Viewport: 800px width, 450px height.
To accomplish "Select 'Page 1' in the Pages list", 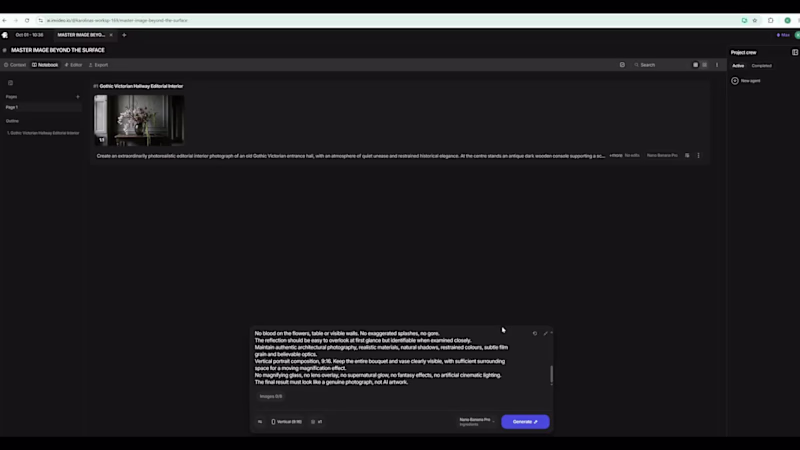I will tap(43, 107).
